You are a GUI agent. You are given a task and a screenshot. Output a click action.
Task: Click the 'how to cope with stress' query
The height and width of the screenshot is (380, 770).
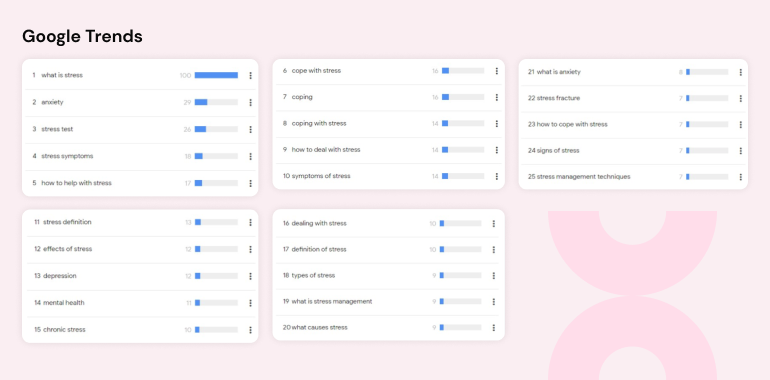pyautogui.click(x=572, y=124)
